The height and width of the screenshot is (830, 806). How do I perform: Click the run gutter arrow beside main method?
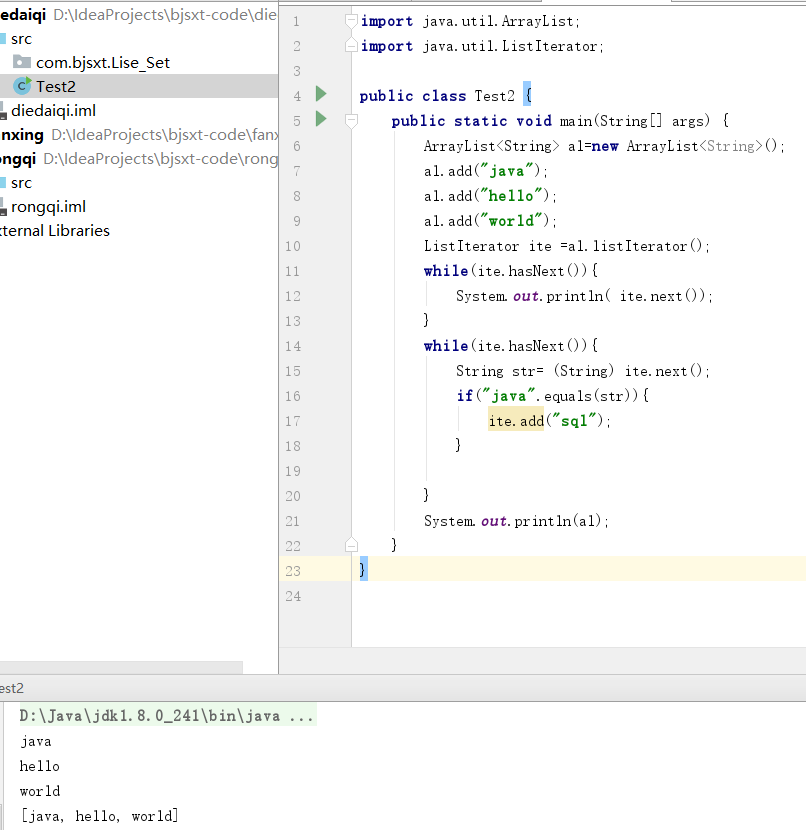point(321,119)
